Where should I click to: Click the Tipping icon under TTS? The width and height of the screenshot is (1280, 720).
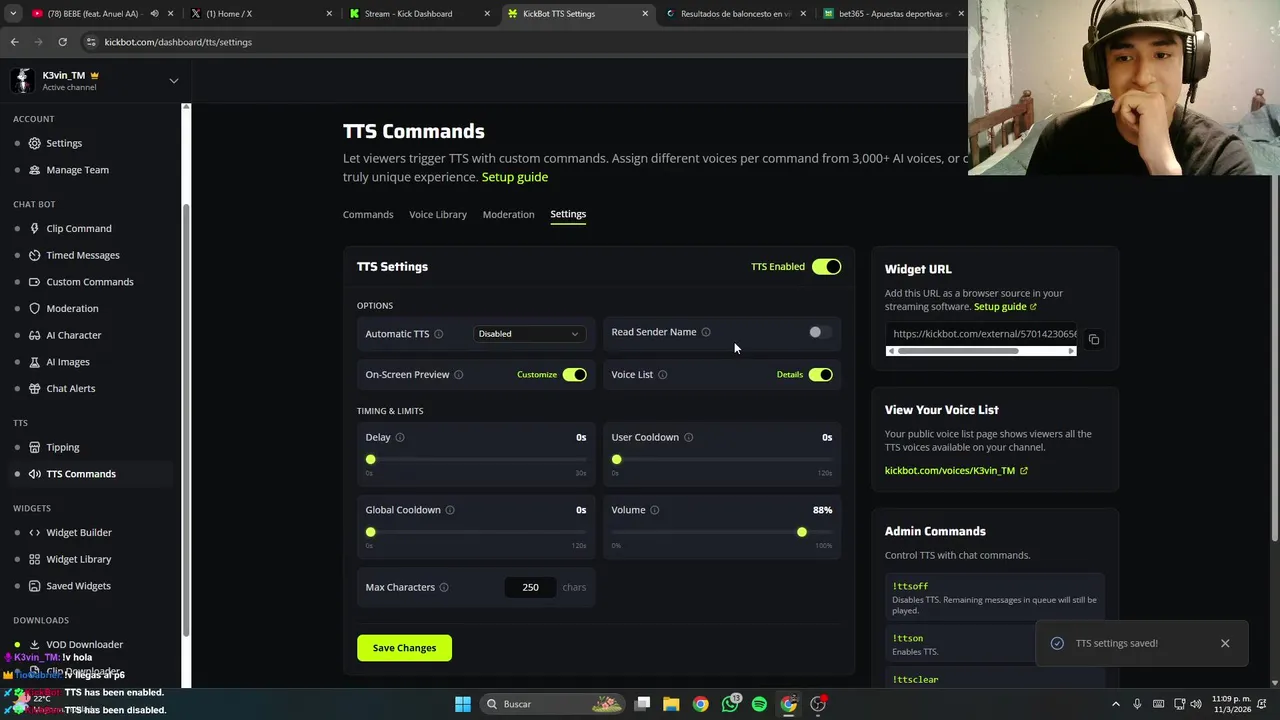34,447
